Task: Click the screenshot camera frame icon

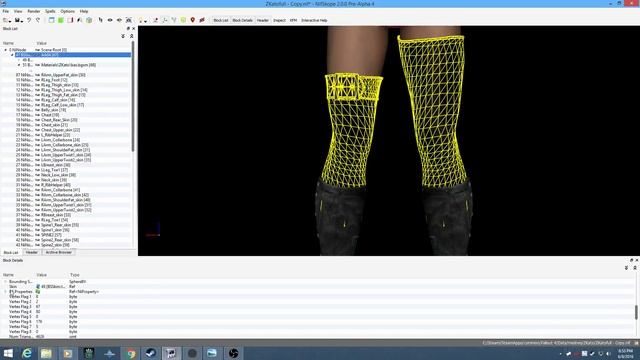Action: click(x=129, y=20)
